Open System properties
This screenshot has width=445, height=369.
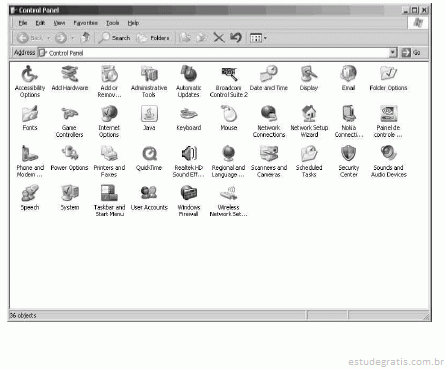pos(70,198)
